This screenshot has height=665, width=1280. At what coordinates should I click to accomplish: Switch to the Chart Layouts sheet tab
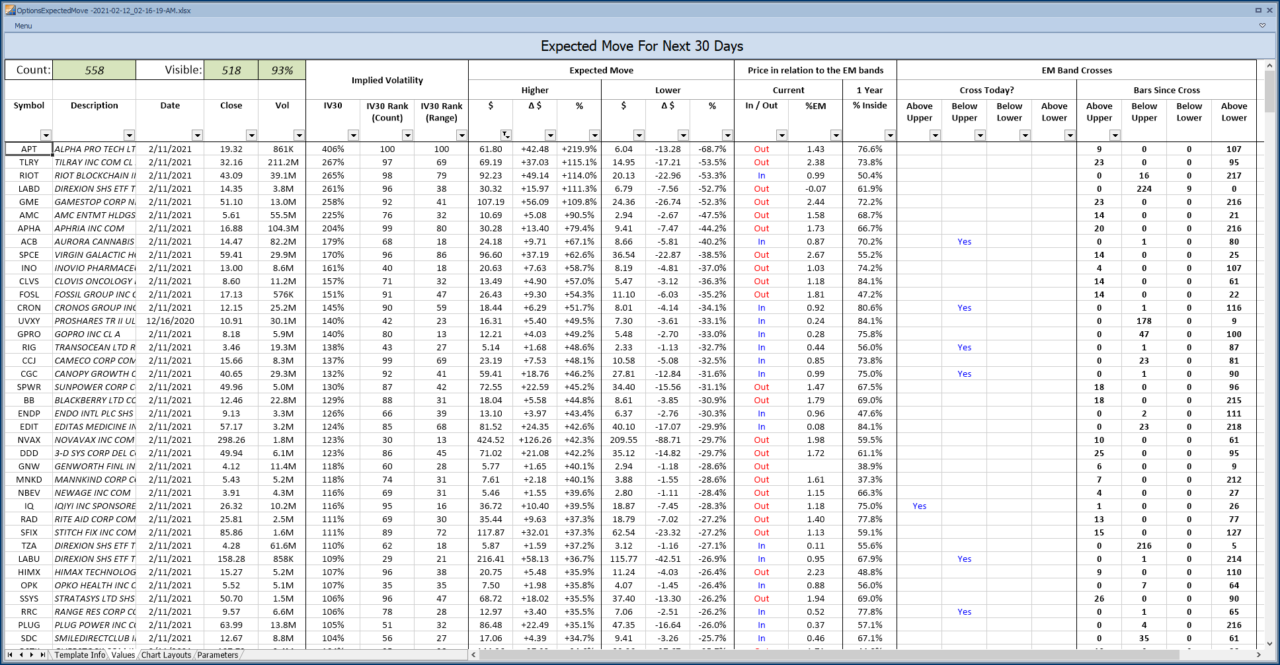tap(166, 655)
